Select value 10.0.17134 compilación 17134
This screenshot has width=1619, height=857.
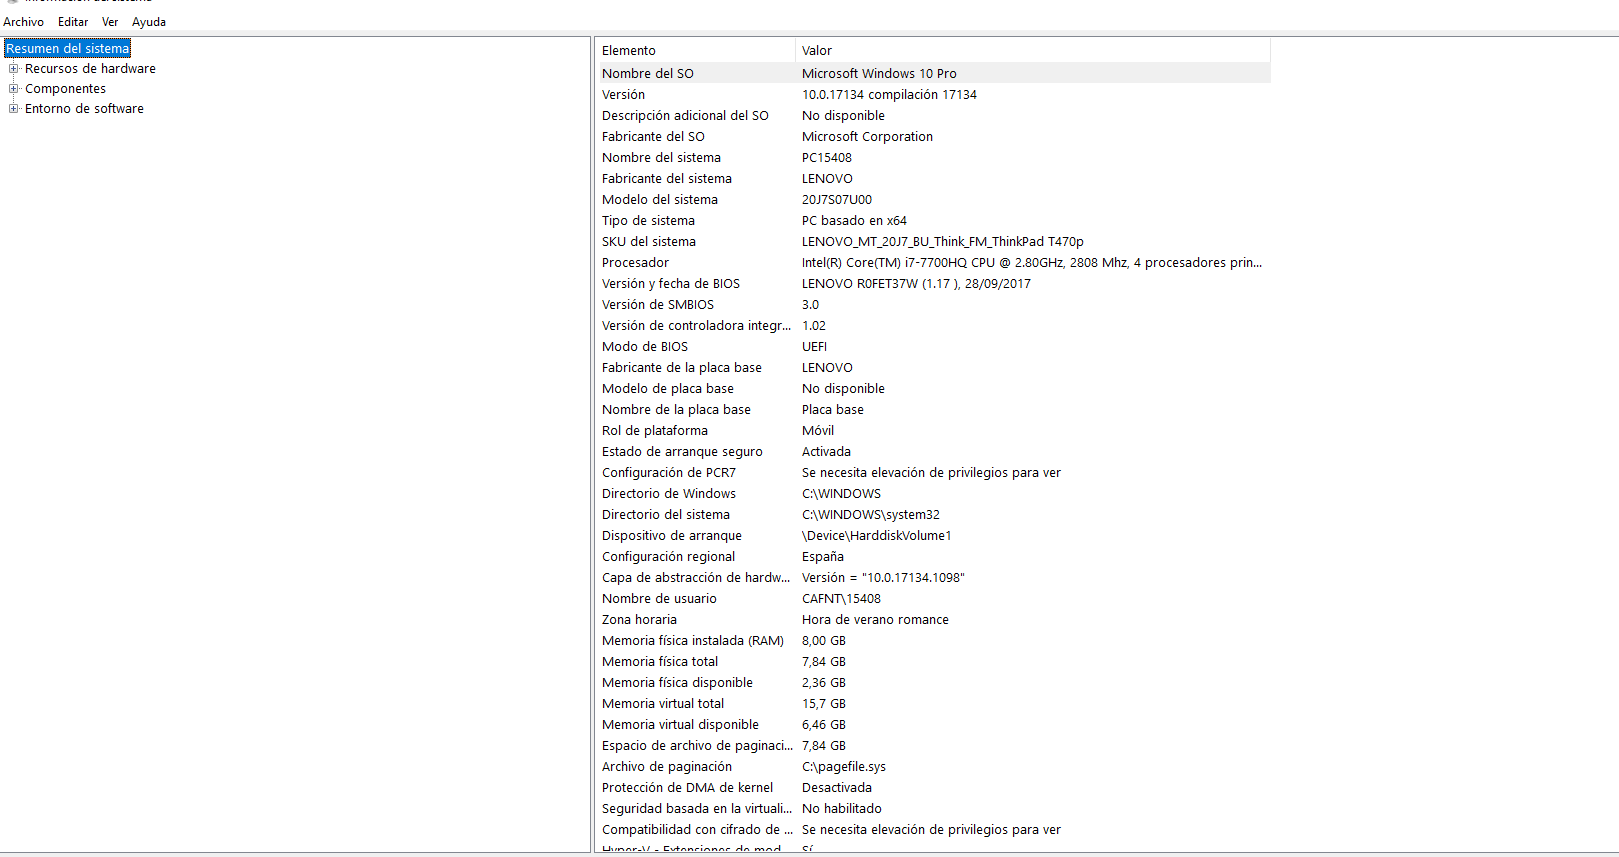[889, 94]
